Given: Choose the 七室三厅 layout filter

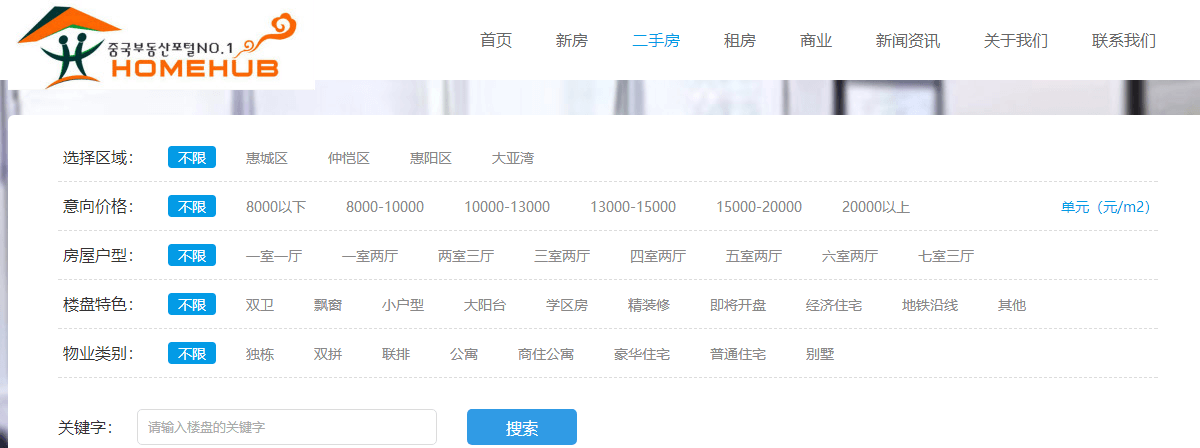Looking at the screenshot, I should click(946, 256).
